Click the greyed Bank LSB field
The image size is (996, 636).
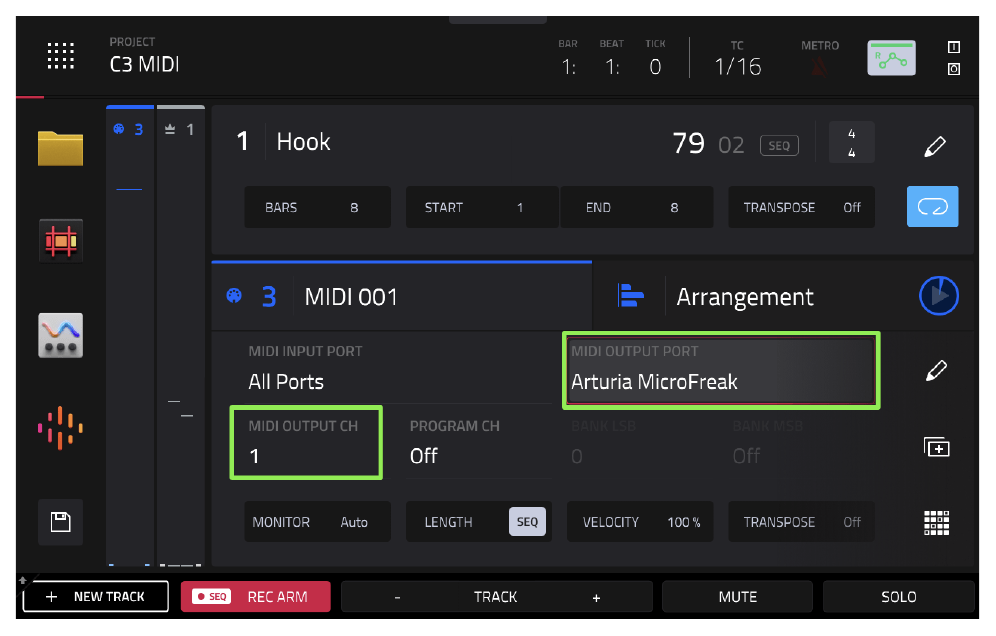pos(640,442)
